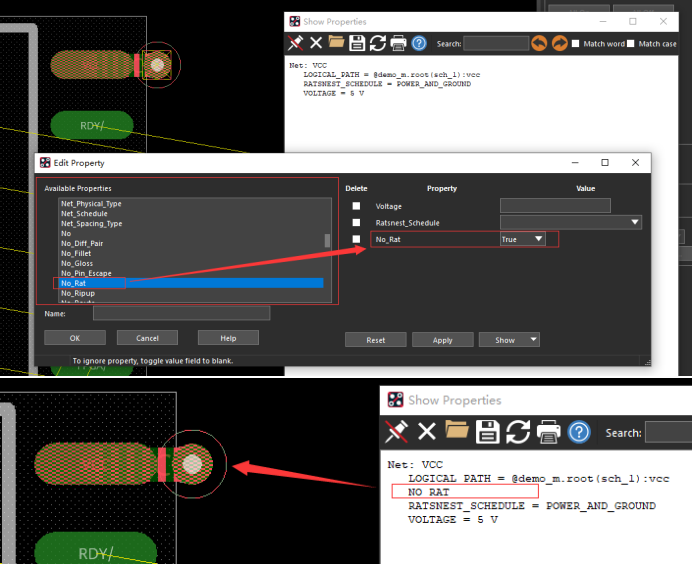Click the Voltage value input field

pyautogui.click(x=555, y=205)
